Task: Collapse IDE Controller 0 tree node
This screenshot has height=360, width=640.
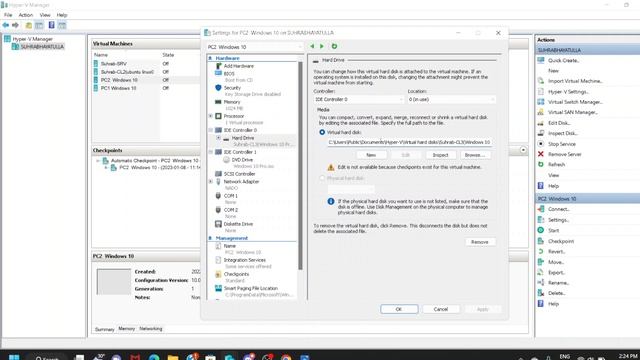Action: pyautogui.click(x=211, y=130)
